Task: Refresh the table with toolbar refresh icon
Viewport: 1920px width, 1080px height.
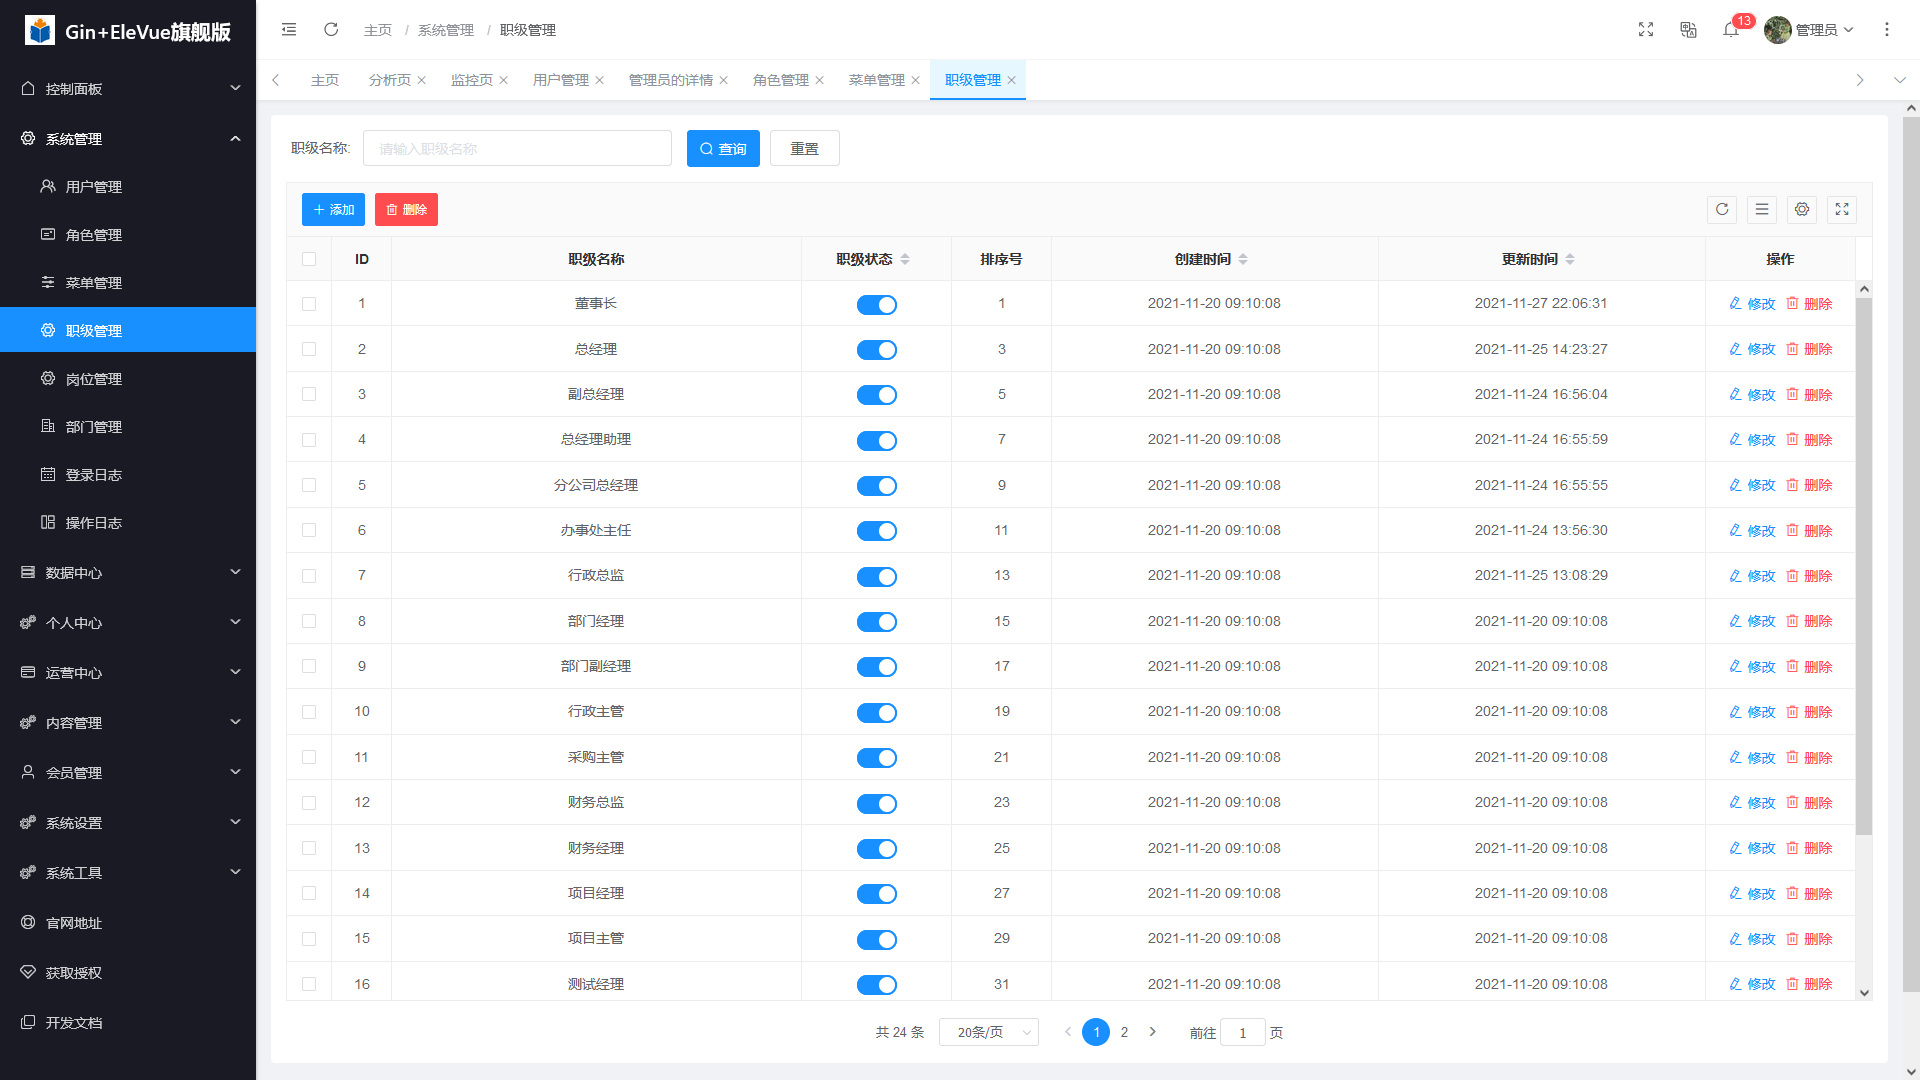Action: 1722,209
